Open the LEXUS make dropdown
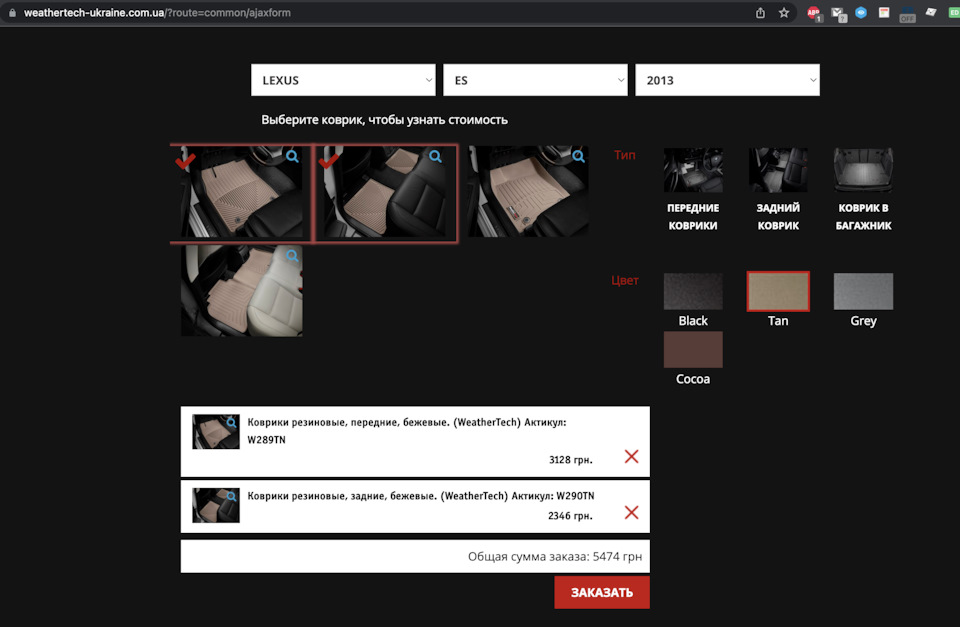The image size is (960, 627). (x=343, y=80)
